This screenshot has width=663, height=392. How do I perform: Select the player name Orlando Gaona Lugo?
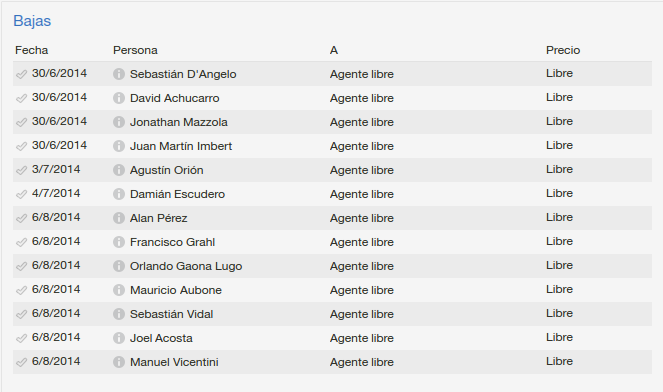click(x=186, y=266)
